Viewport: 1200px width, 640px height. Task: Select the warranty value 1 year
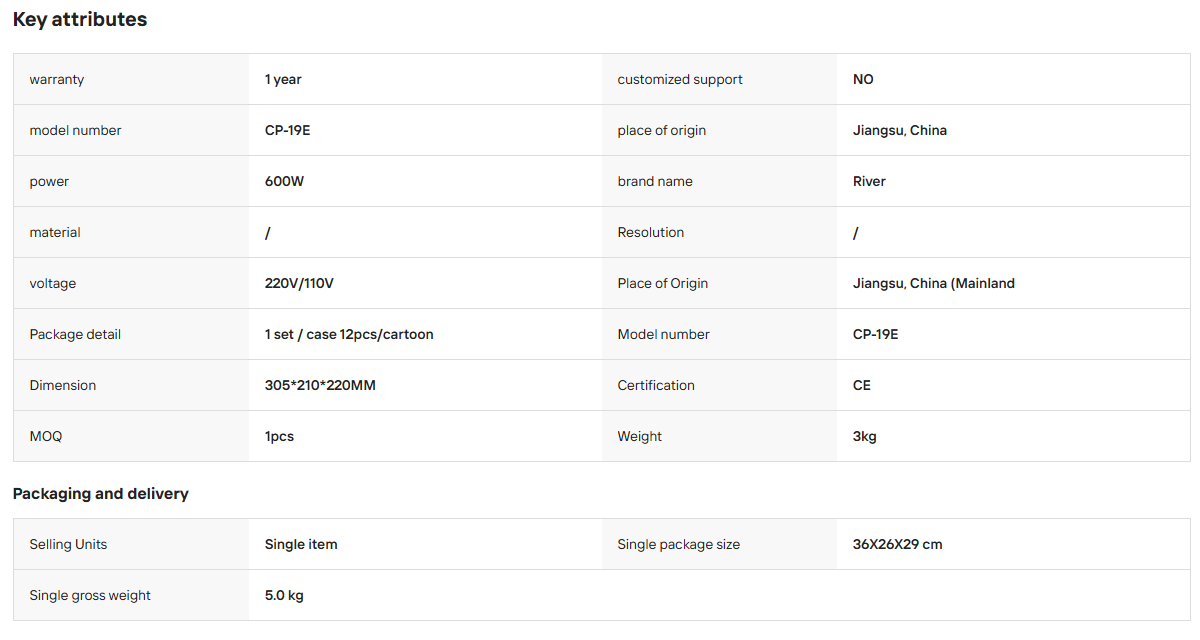(x=283, y=79)
